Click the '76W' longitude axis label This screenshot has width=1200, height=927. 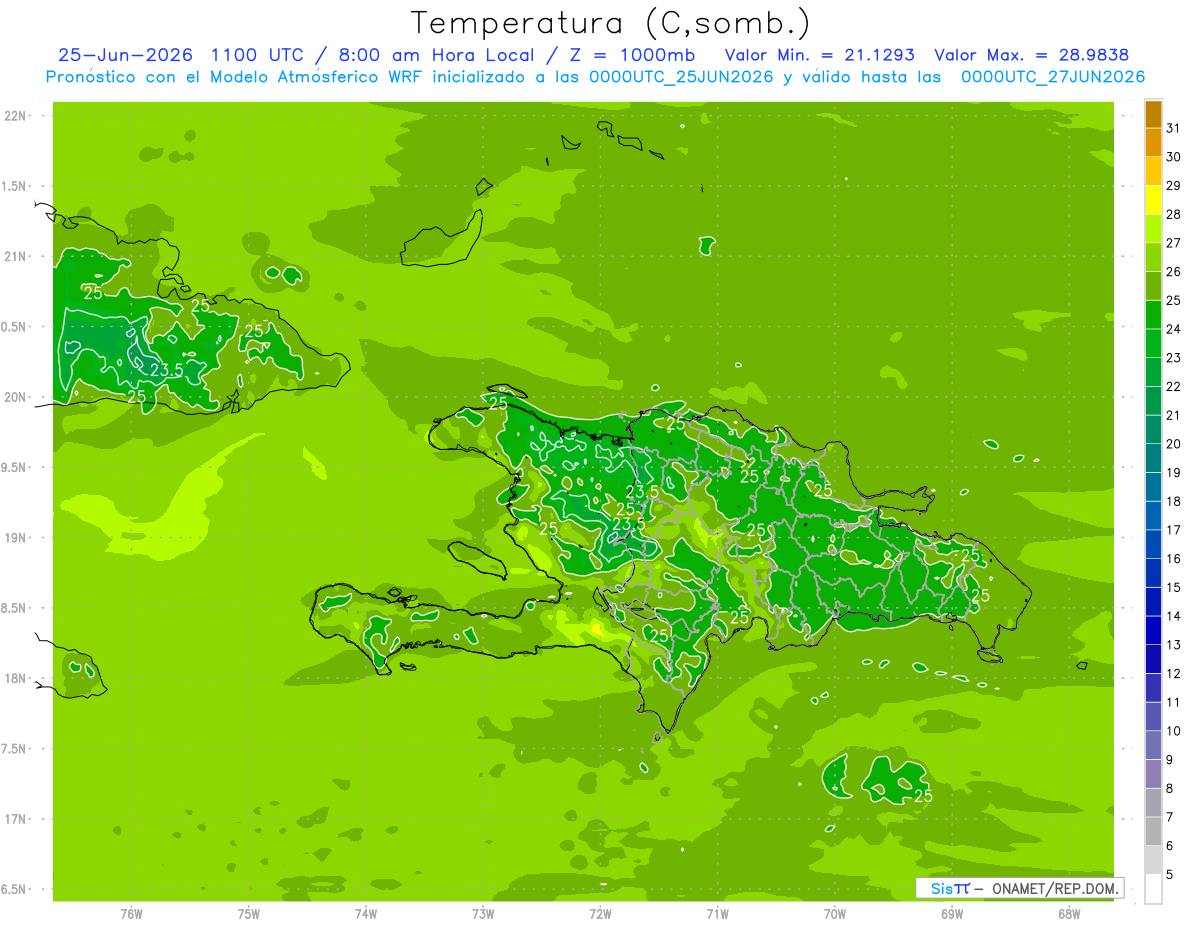pos(131,914)
